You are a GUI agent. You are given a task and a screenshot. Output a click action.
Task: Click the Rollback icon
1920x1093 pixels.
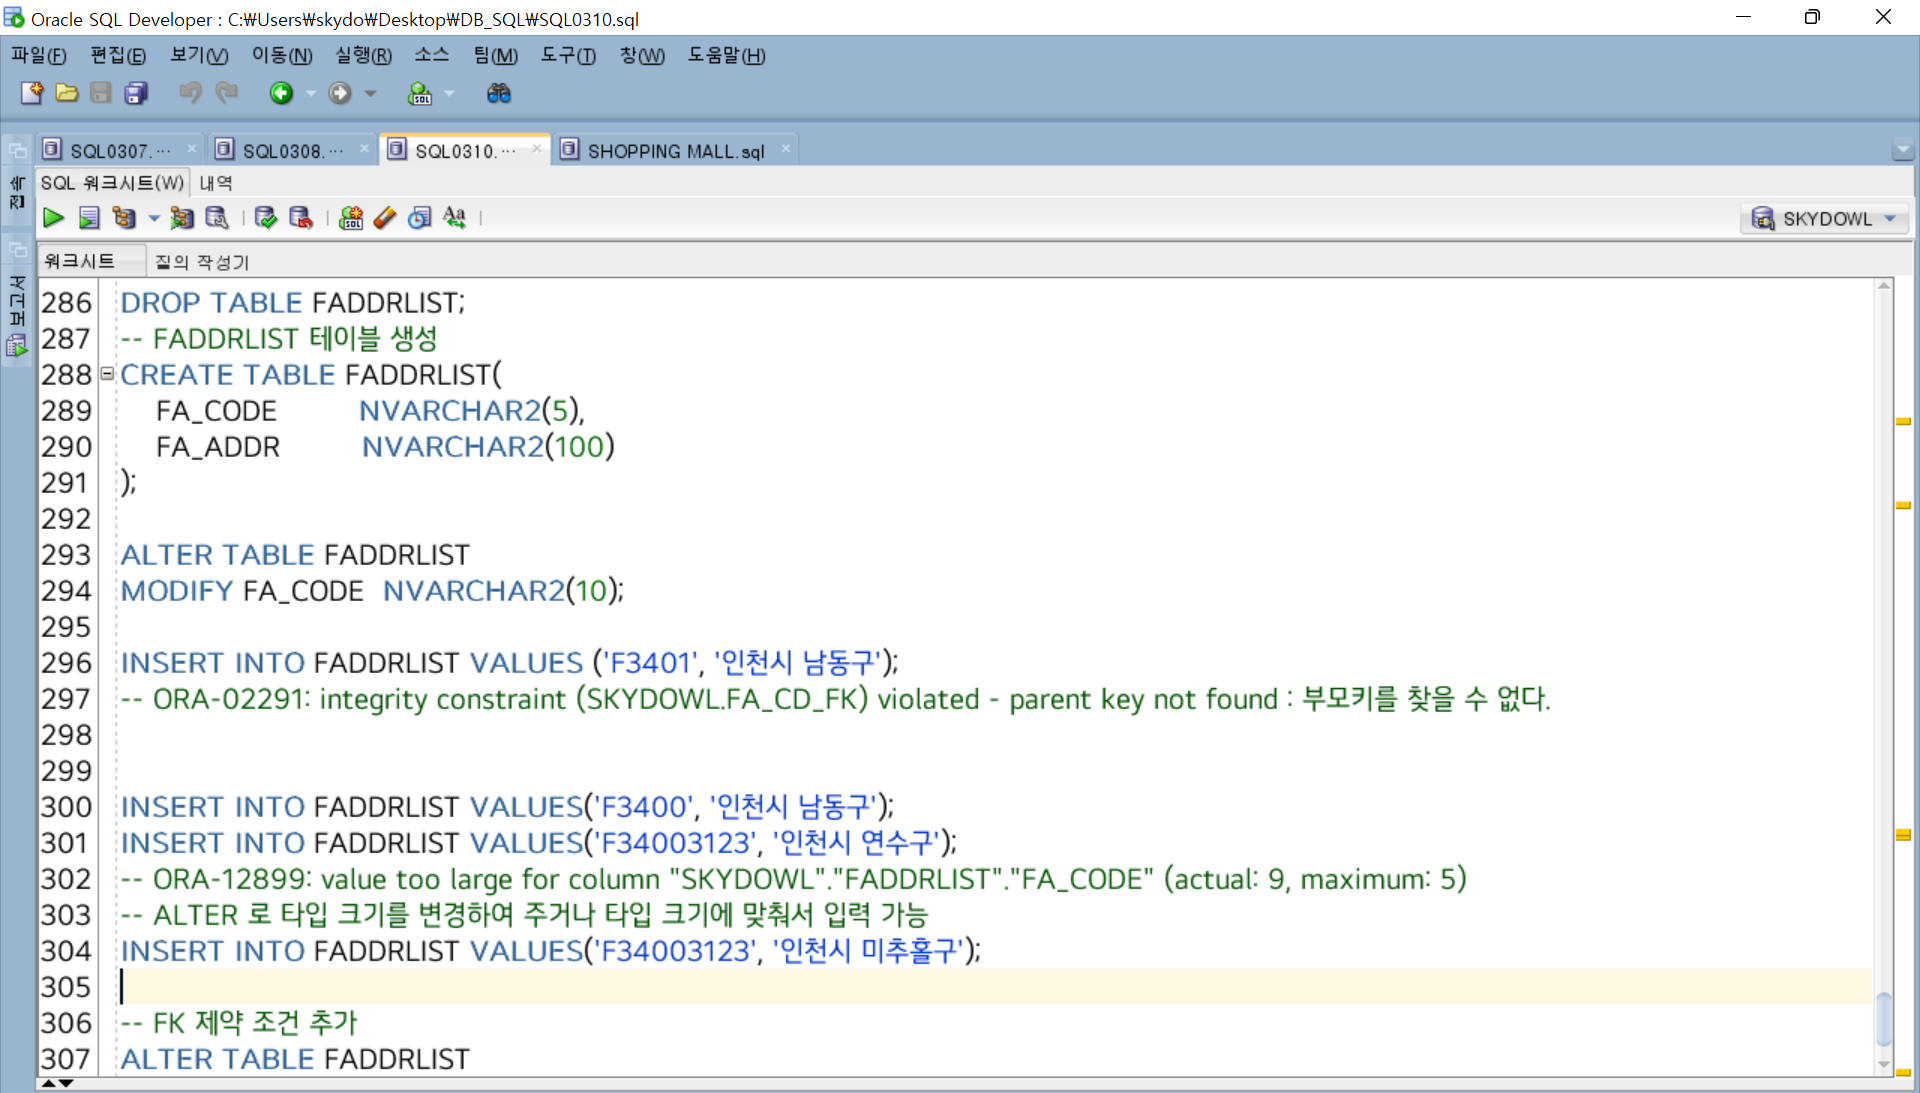coord(300,218)
